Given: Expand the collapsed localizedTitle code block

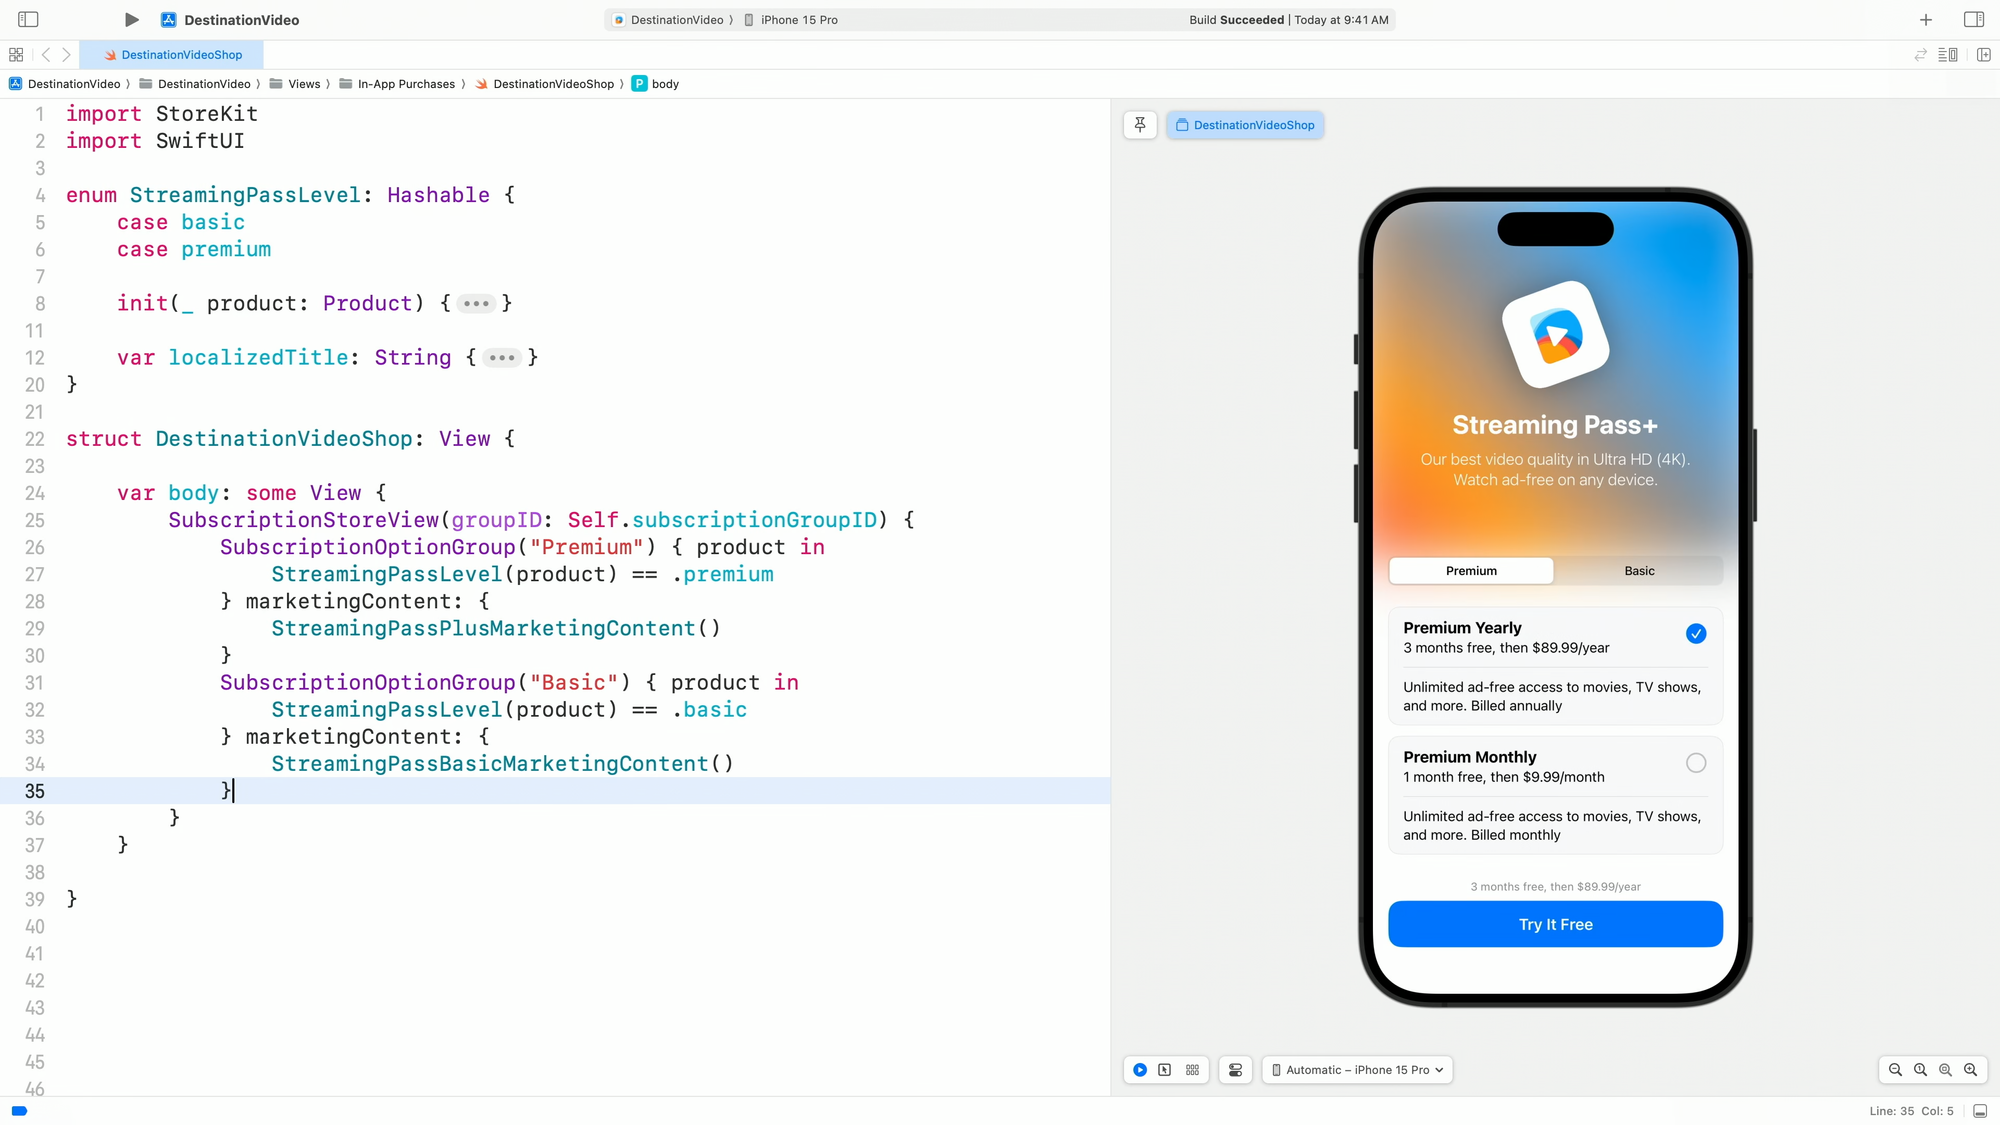Looking at the screenshot, I should tap(502, 358).
